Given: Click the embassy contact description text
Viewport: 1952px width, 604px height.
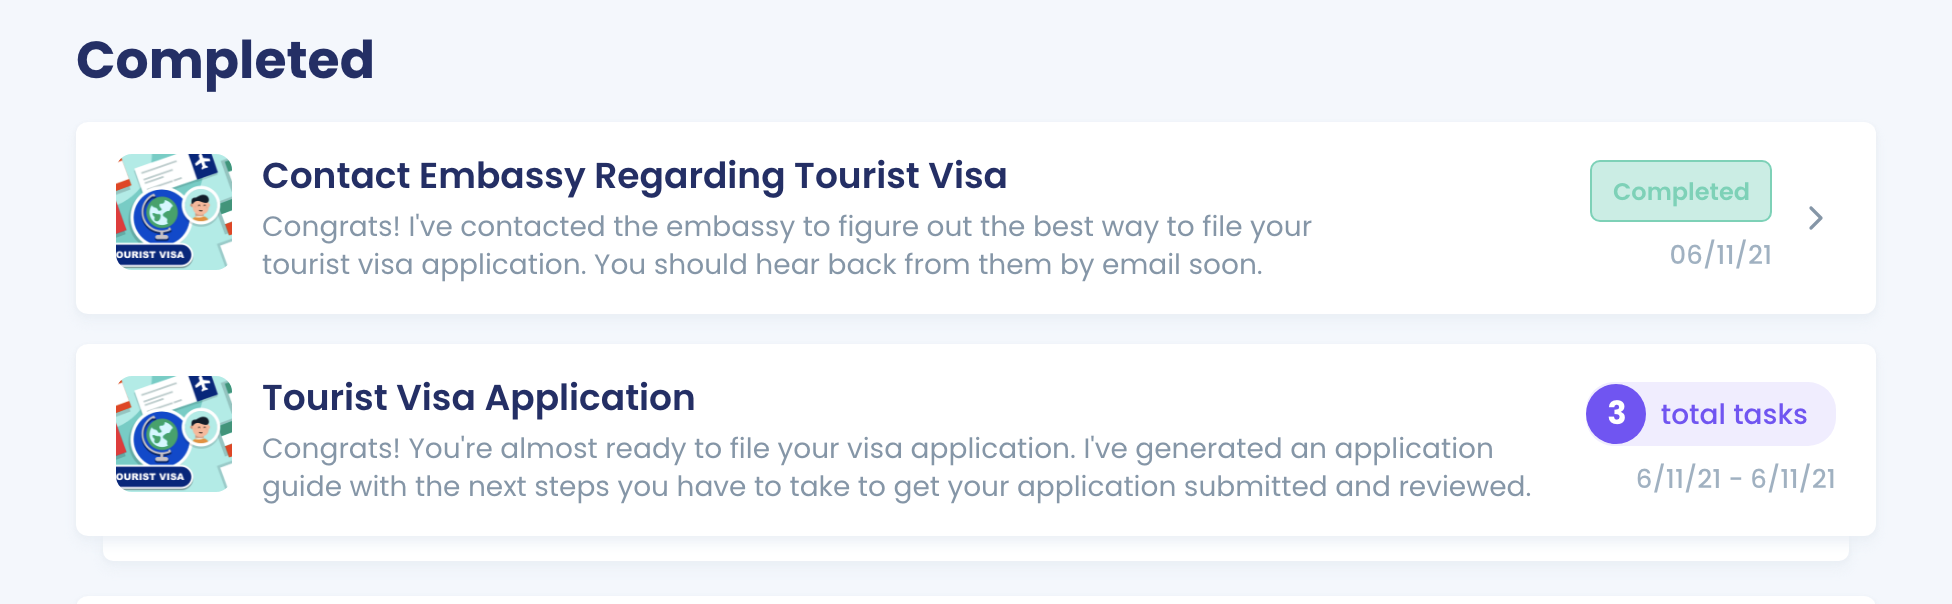Looking at the screenshot, I should [786, 245].
